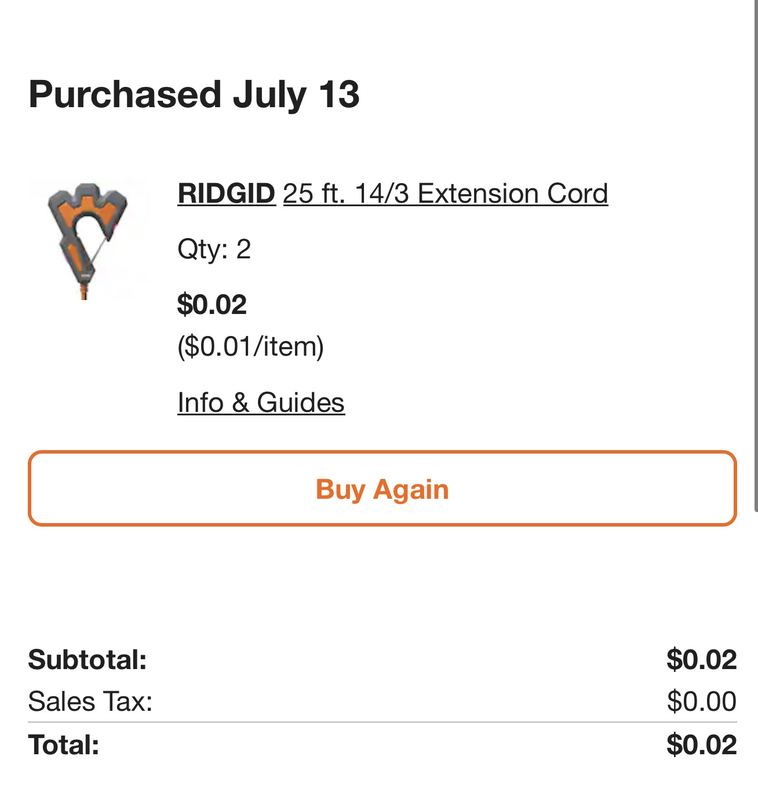Click the ($0.01/item) unit price text
The width and height of the screenshot is (758, 800).
[250, 347]
